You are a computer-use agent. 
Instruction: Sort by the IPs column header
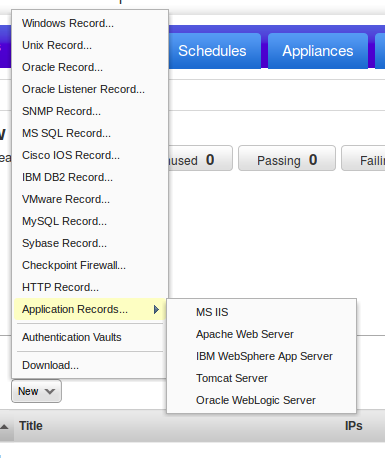click(x=354, y=426)
